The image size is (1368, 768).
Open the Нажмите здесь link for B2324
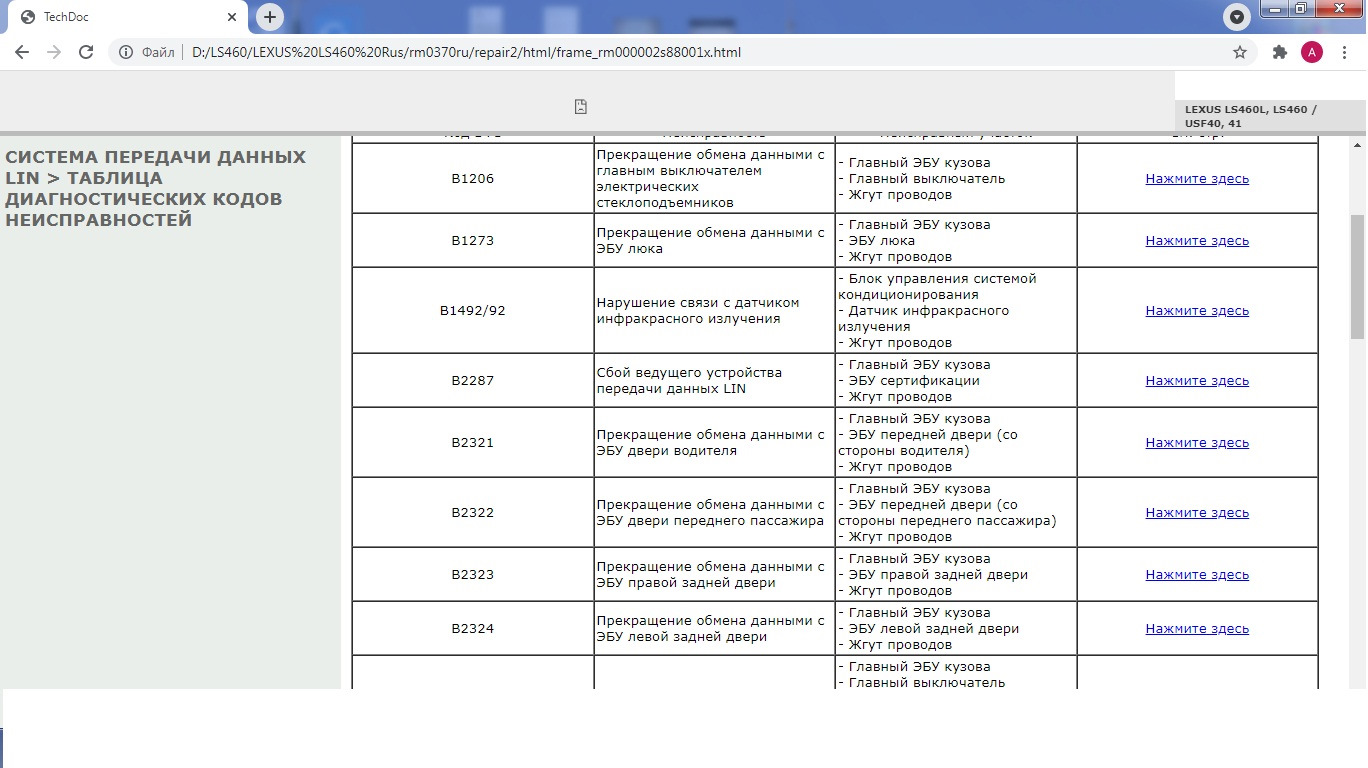[1197, 629]
